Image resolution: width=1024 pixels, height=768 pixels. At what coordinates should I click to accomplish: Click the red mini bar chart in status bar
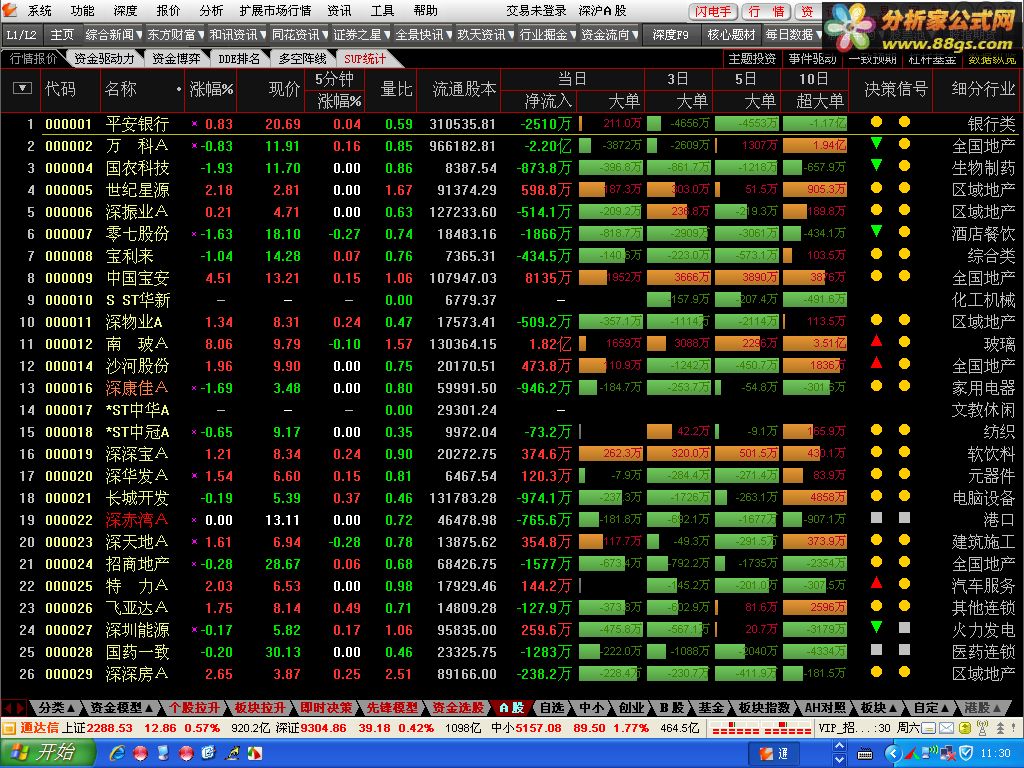(x=761, y=728)
